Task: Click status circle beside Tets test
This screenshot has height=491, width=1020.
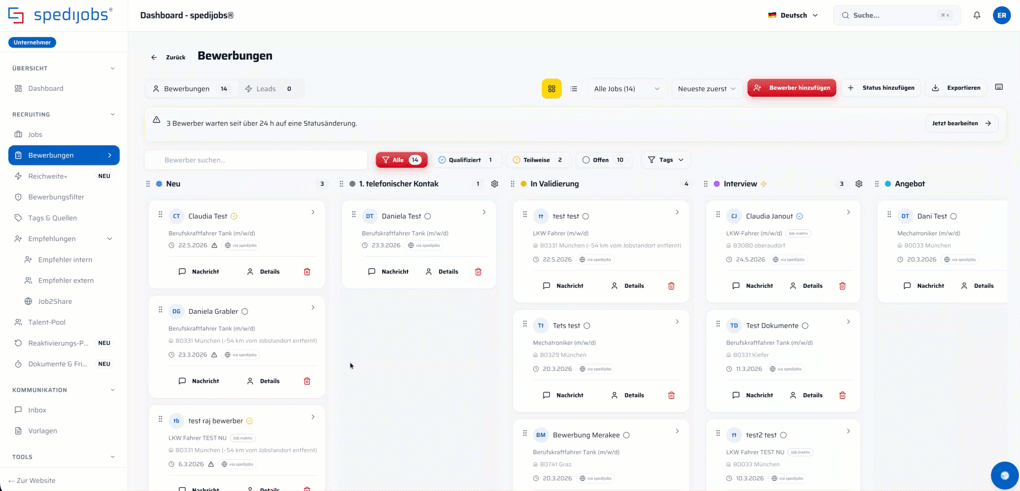Action: pyautogui.click(x=587, y=325)
